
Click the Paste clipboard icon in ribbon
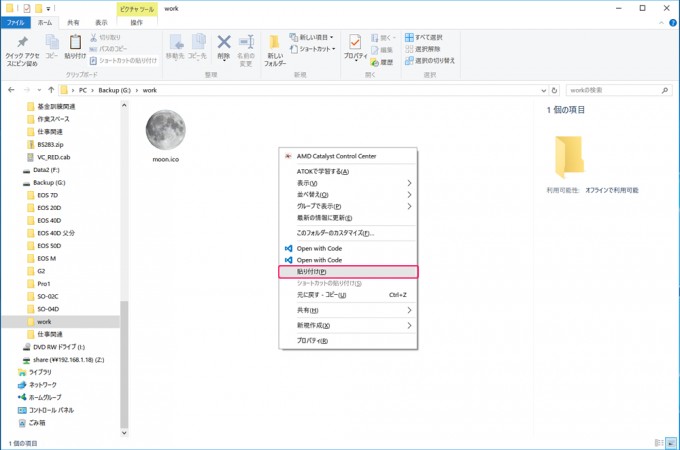coord(75,42)
